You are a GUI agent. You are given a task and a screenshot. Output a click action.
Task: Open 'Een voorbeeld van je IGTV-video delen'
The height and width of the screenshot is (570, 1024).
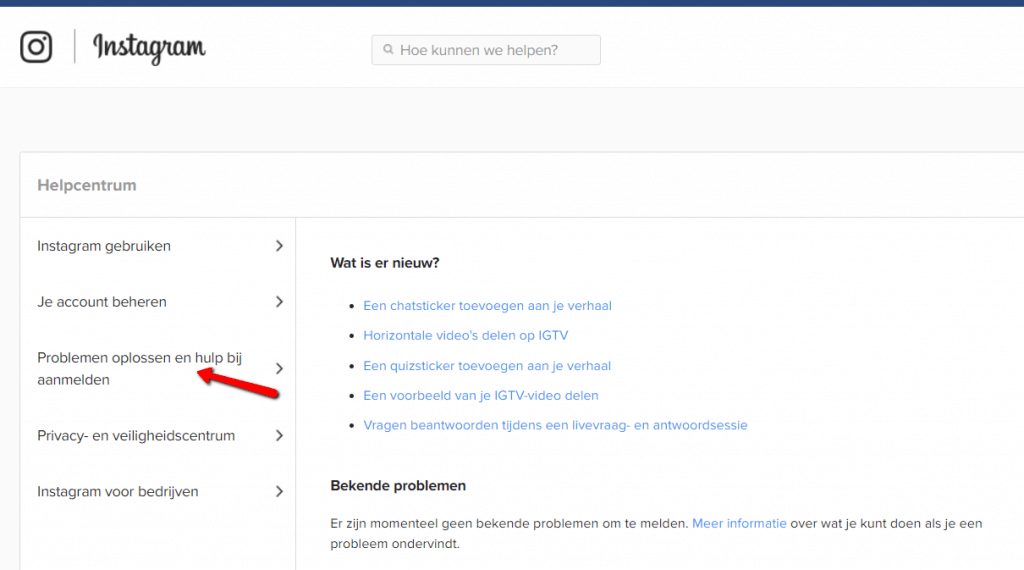(x=481, y=396)
